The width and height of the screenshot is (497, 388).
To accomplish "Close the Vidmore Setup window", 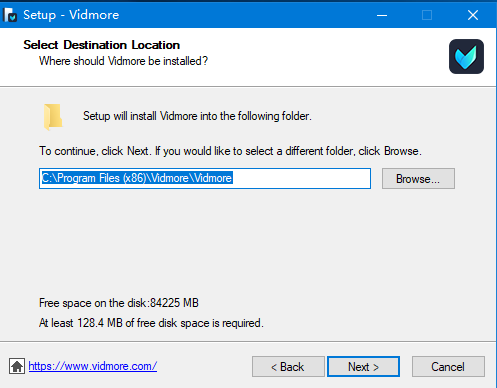I will [473, 15].
